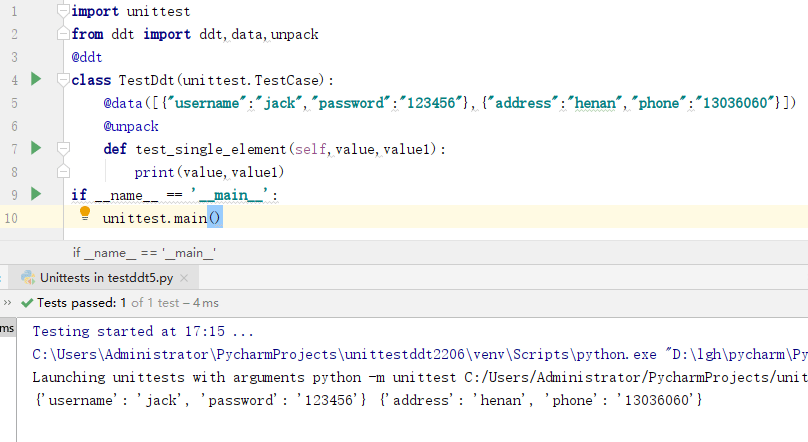
Task: Run test_single_element via gutter arrow
Action: 36,148
